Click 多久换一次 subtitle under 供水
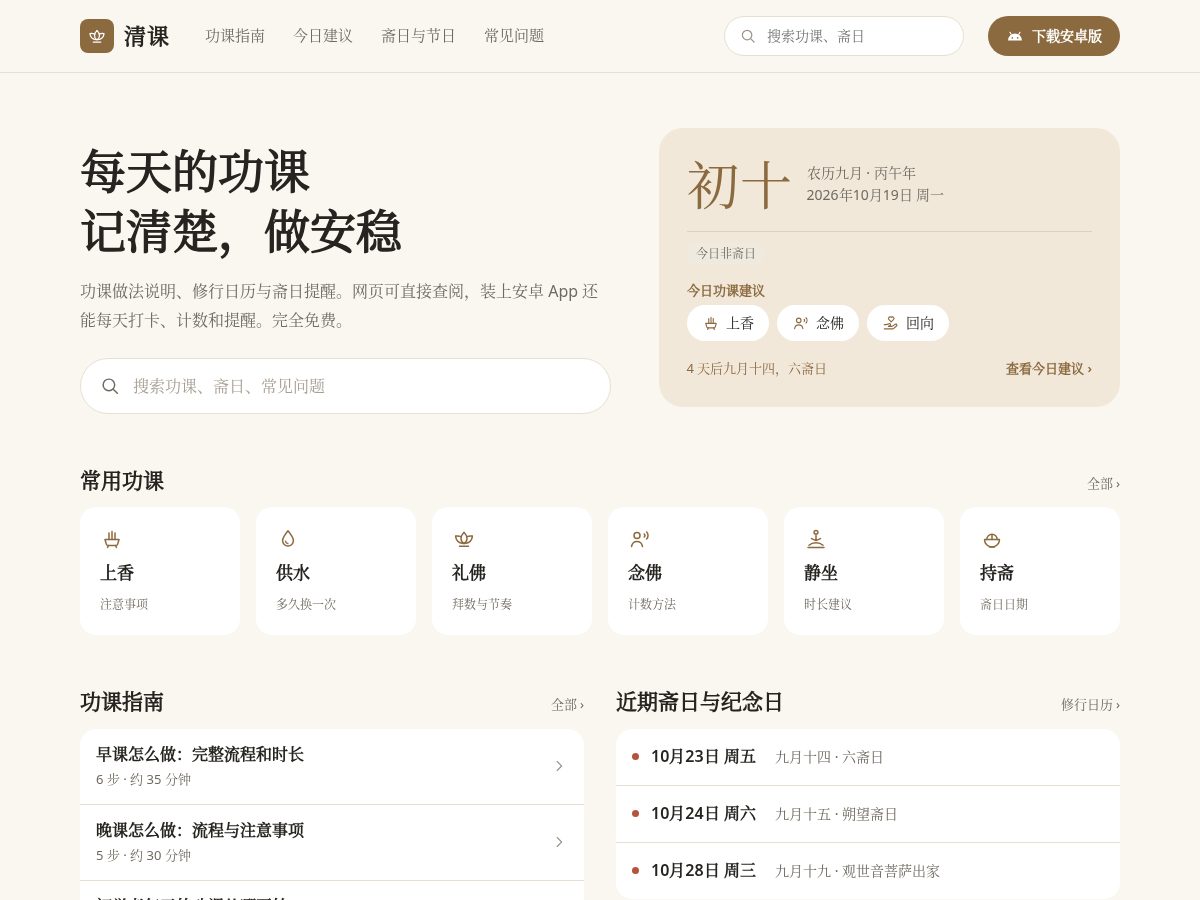 pyautogui.click(x=306, y=604)
